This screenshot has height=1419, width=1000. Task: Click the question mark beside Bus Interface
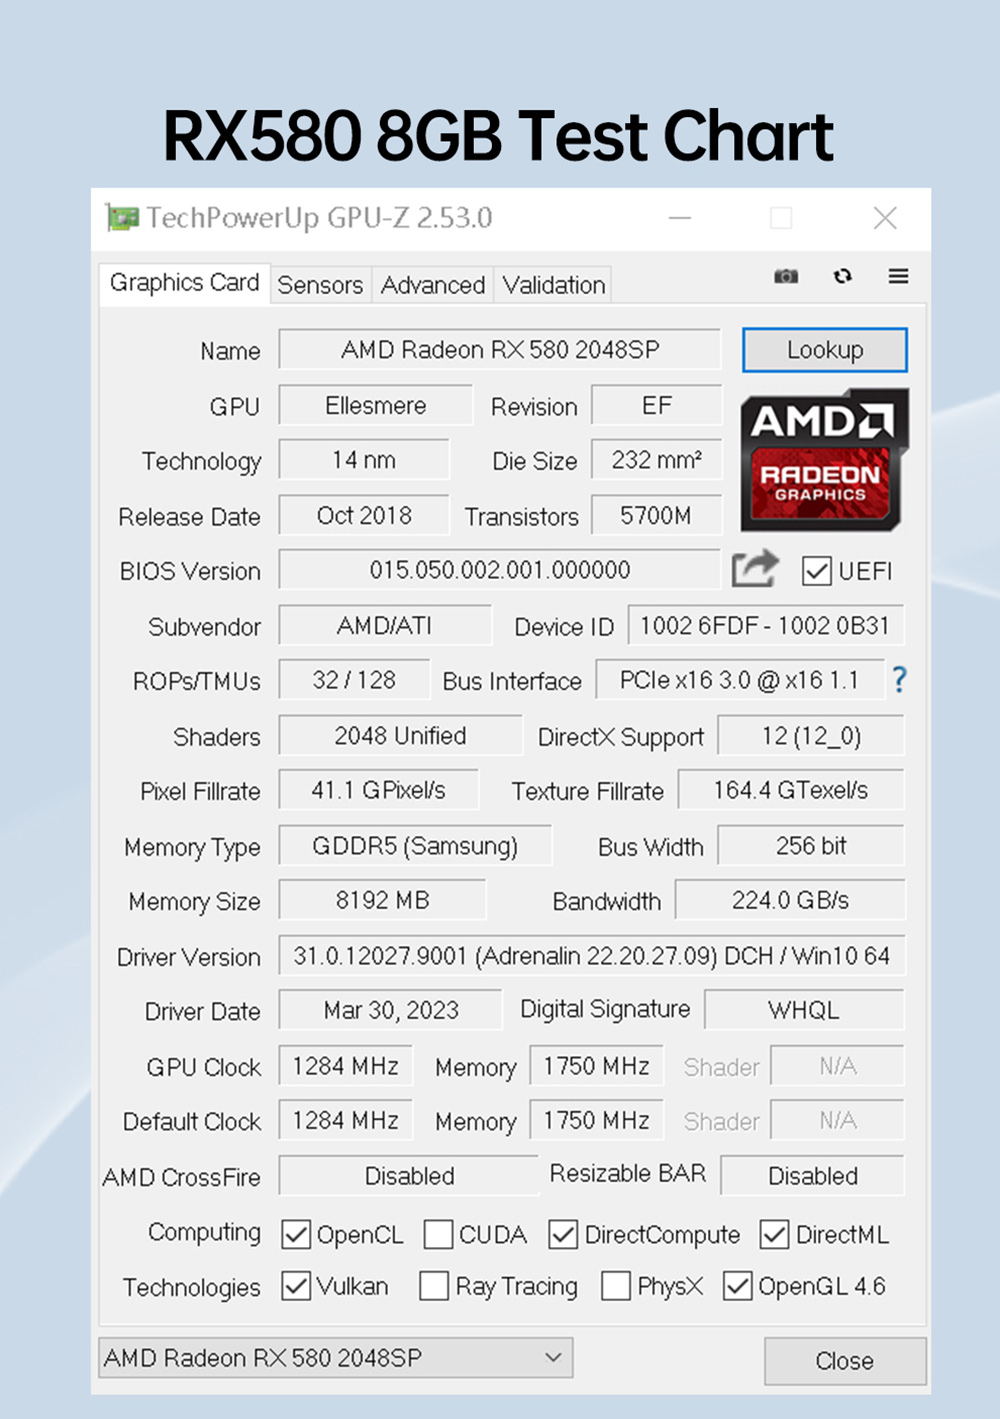coord(899,680)
